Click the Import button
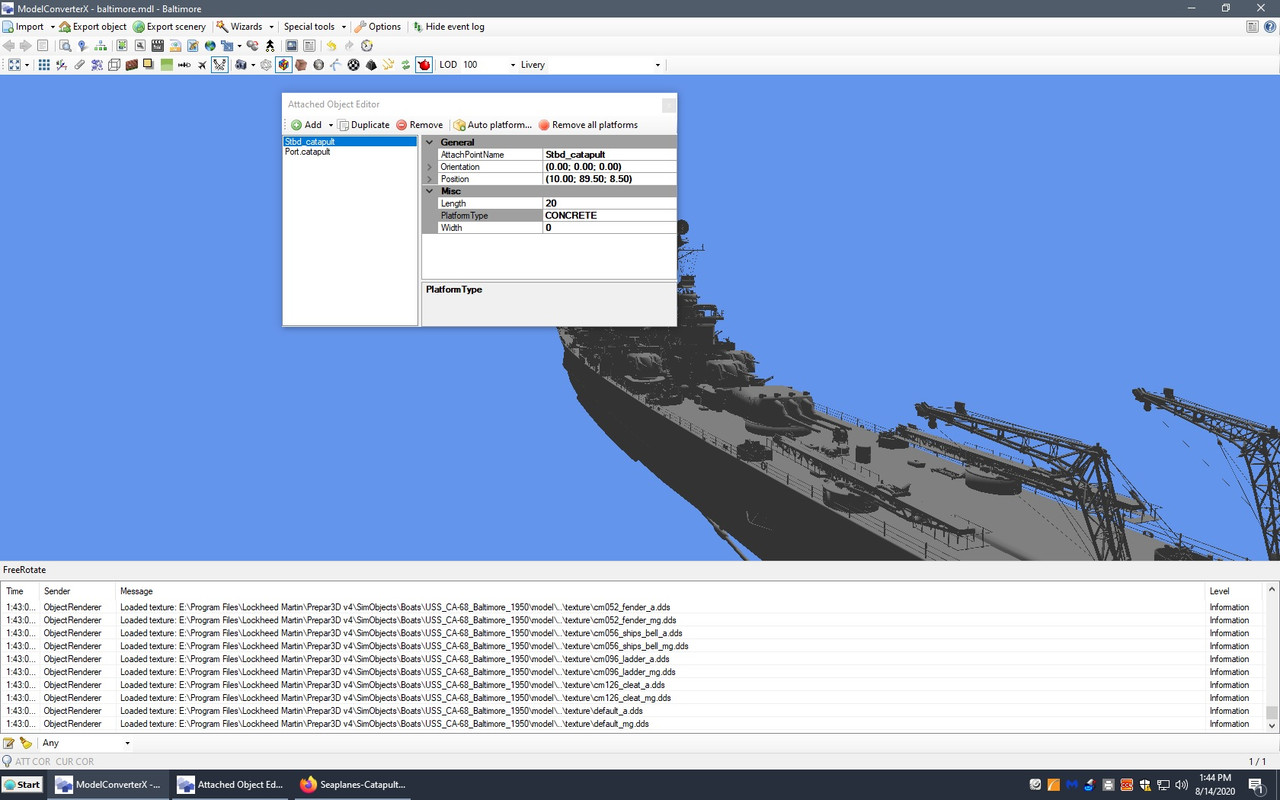Image resolution: width=1280 pixels, height=800 pixels. [x=23, y=27]
